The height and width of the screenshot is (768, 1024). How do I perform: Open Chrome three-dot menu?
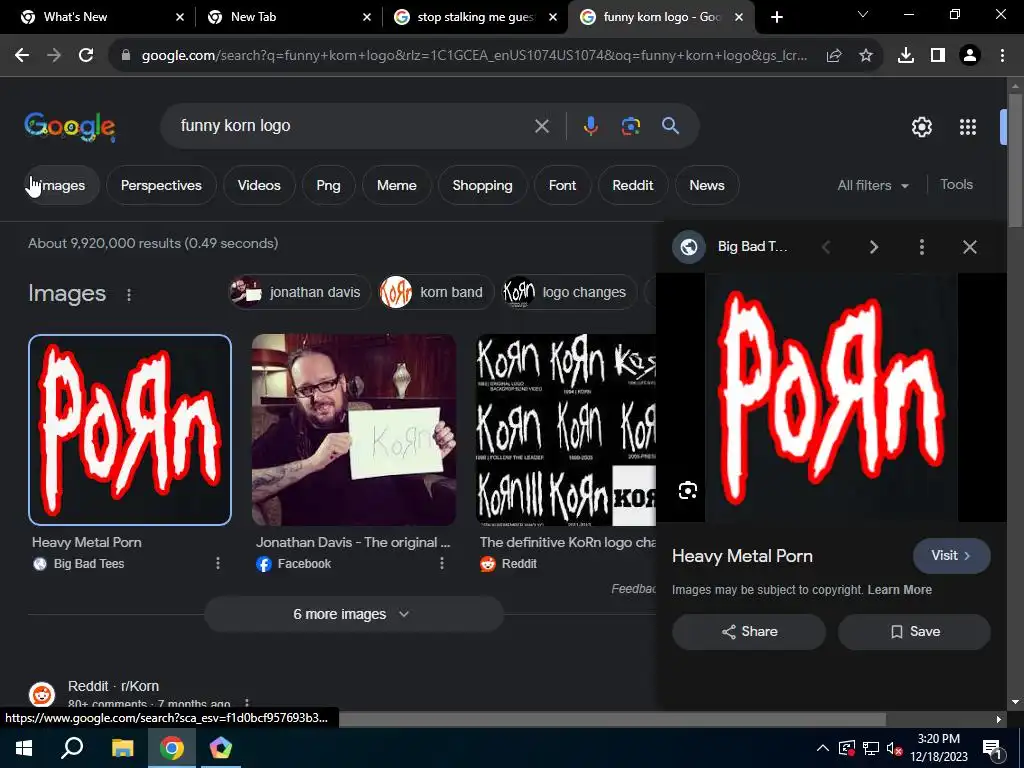pos(1002,56)
